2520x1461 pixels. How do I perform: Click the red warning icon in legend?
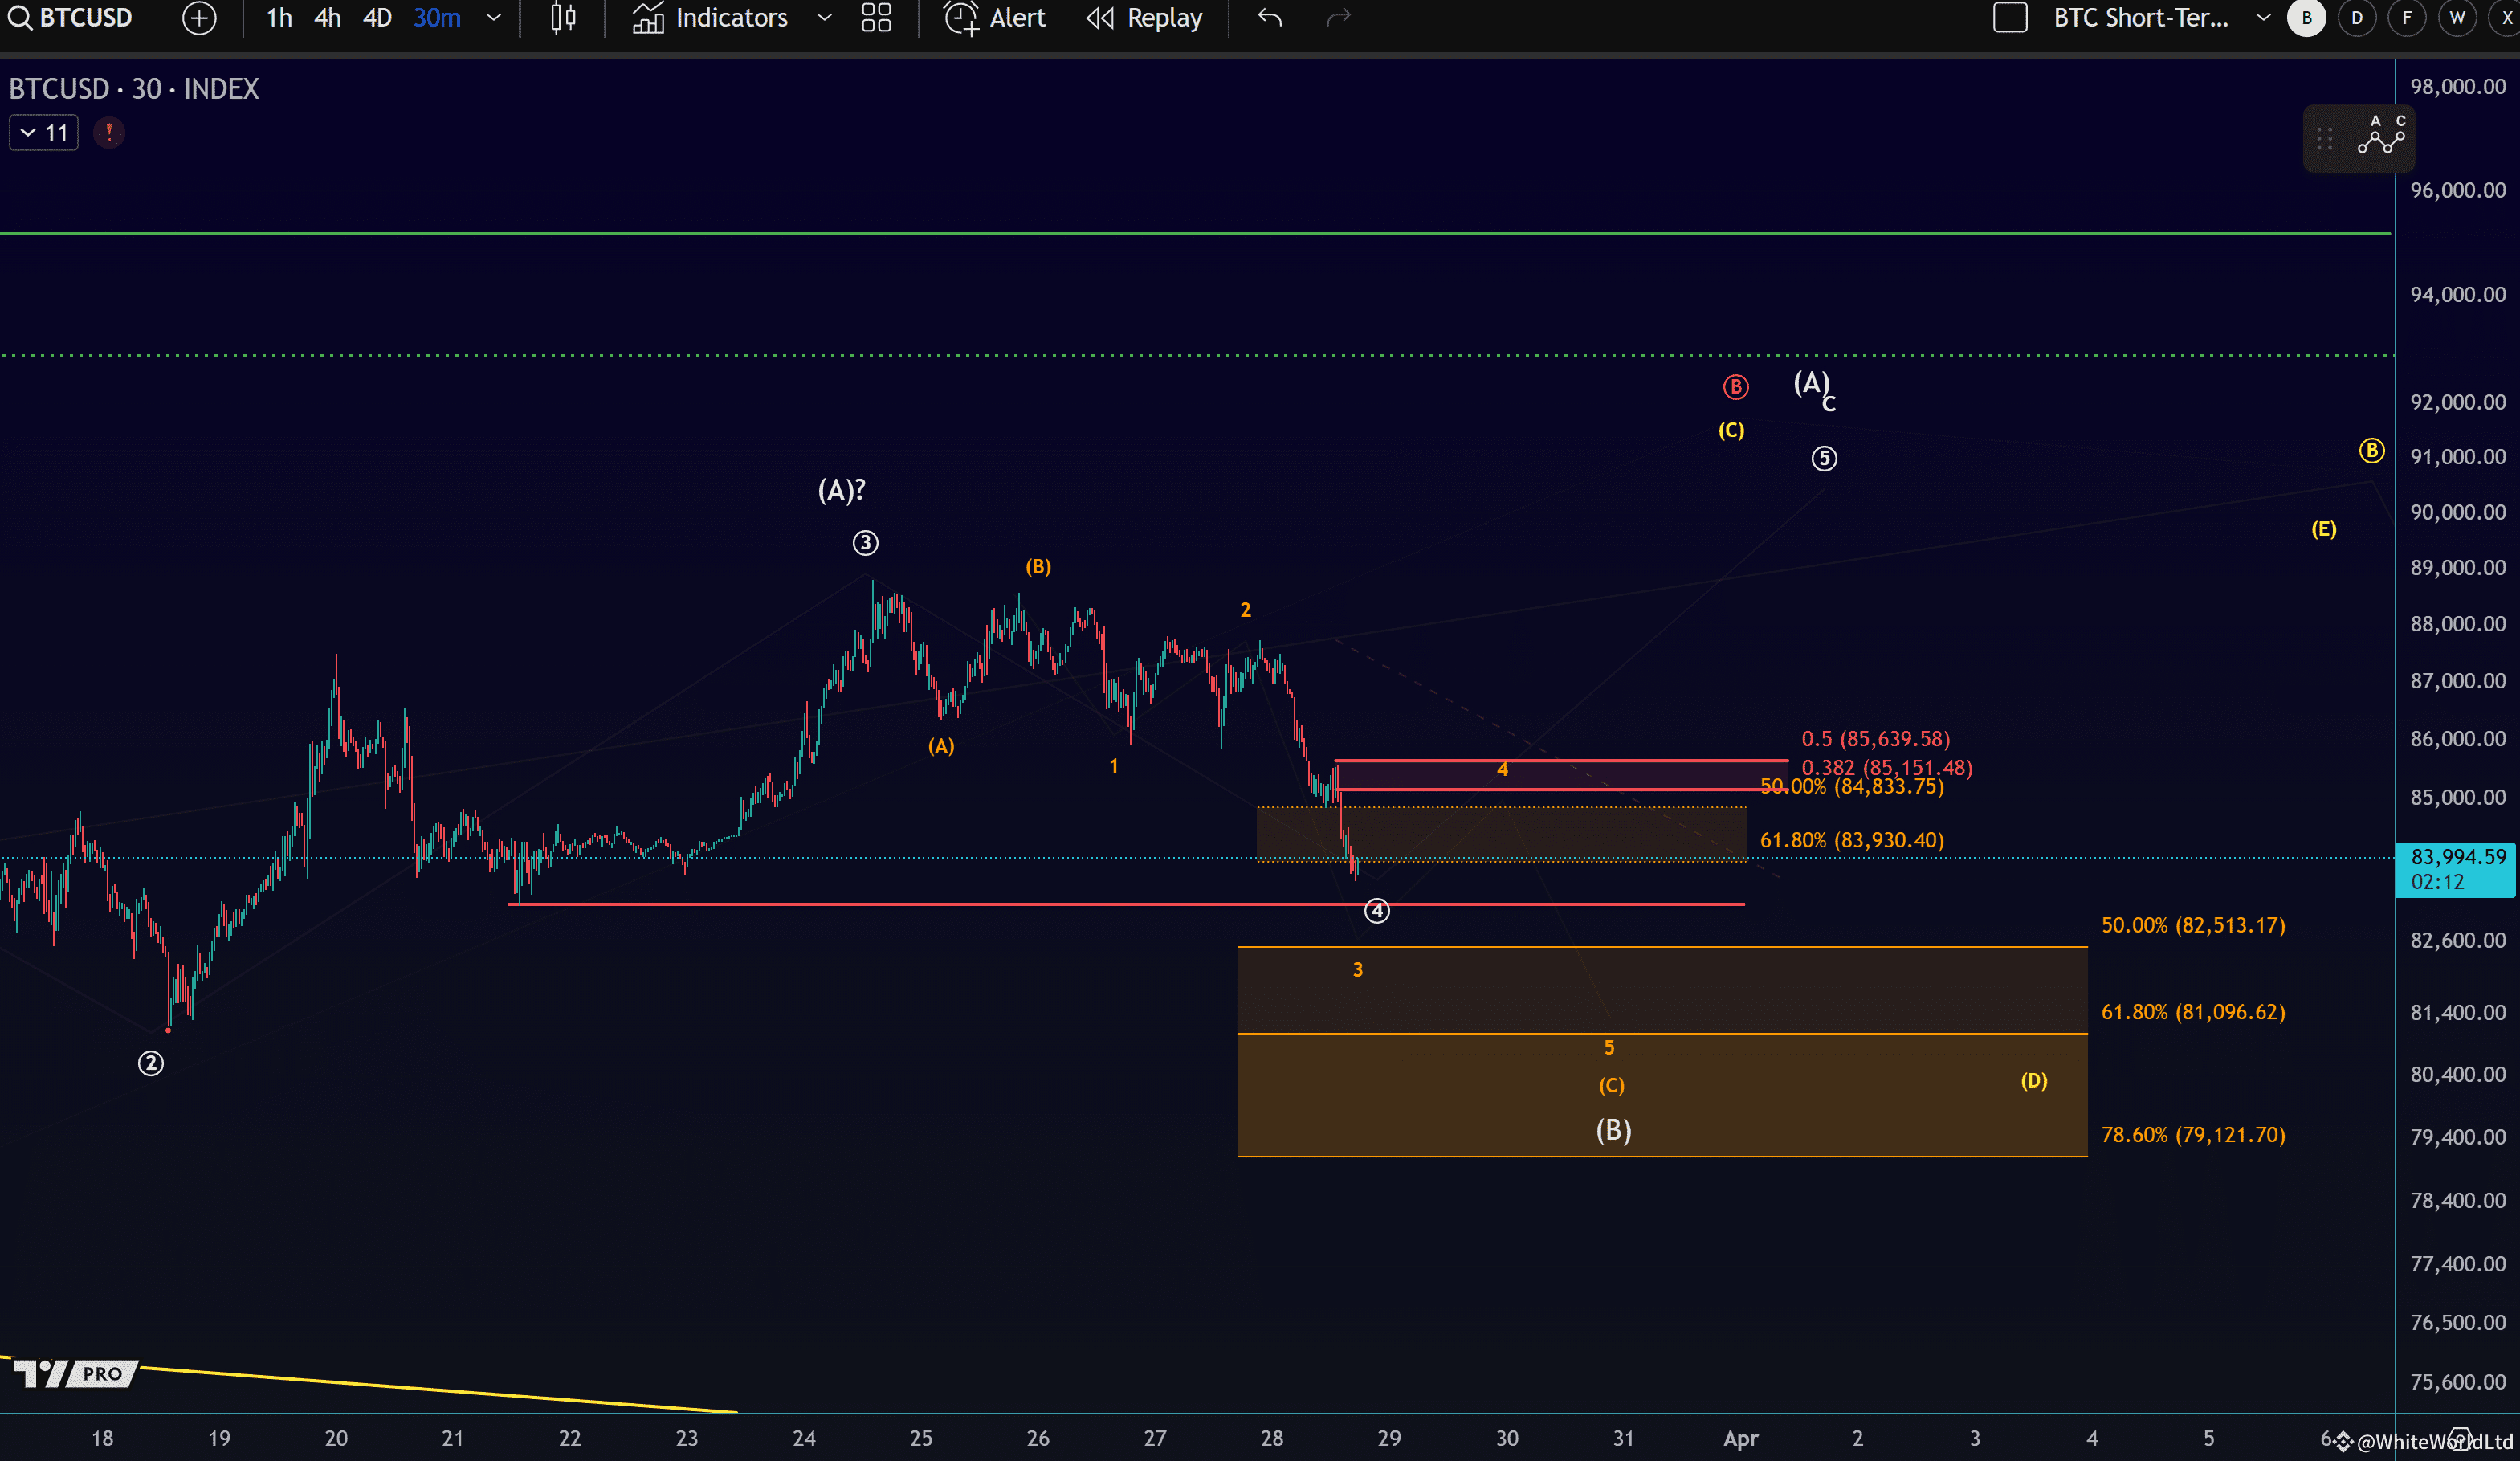109,132
